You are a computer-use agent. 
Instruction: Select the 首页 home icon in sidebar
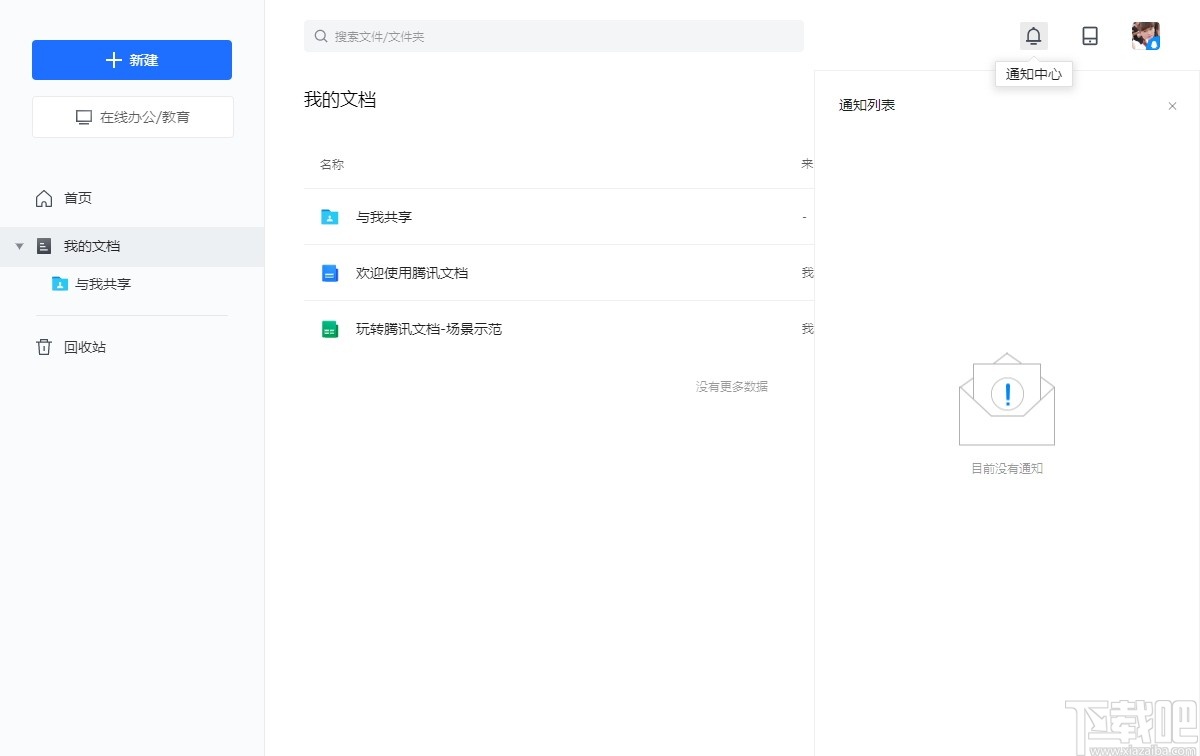44,197
